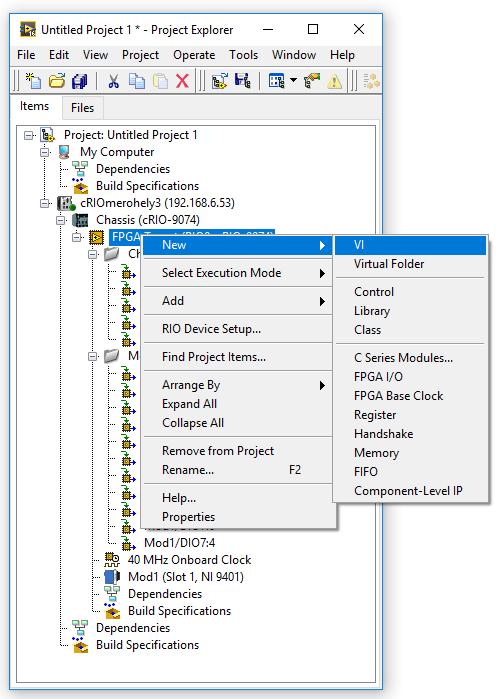This screenshot has width=498, height=699.
Task: Click Dependencies icon under My Computer
Action: click(80, 169)
